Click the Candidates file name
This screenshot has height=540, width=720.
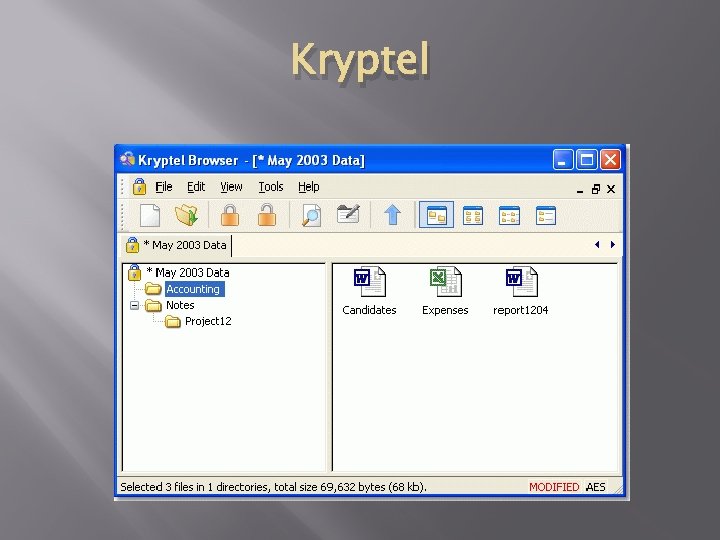tap(369, 310)
